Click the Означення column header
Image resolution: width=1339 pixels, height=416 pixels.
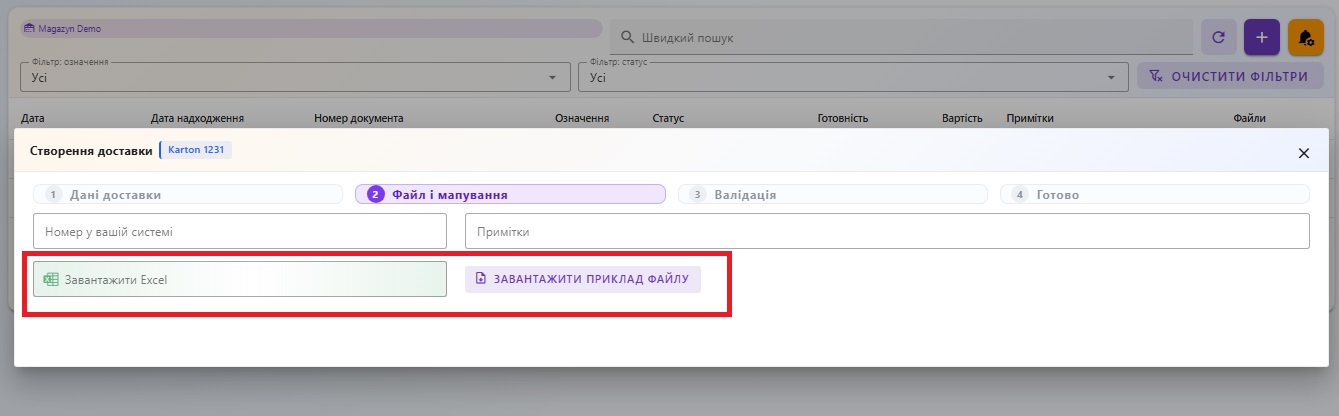[x=582, y=118]
